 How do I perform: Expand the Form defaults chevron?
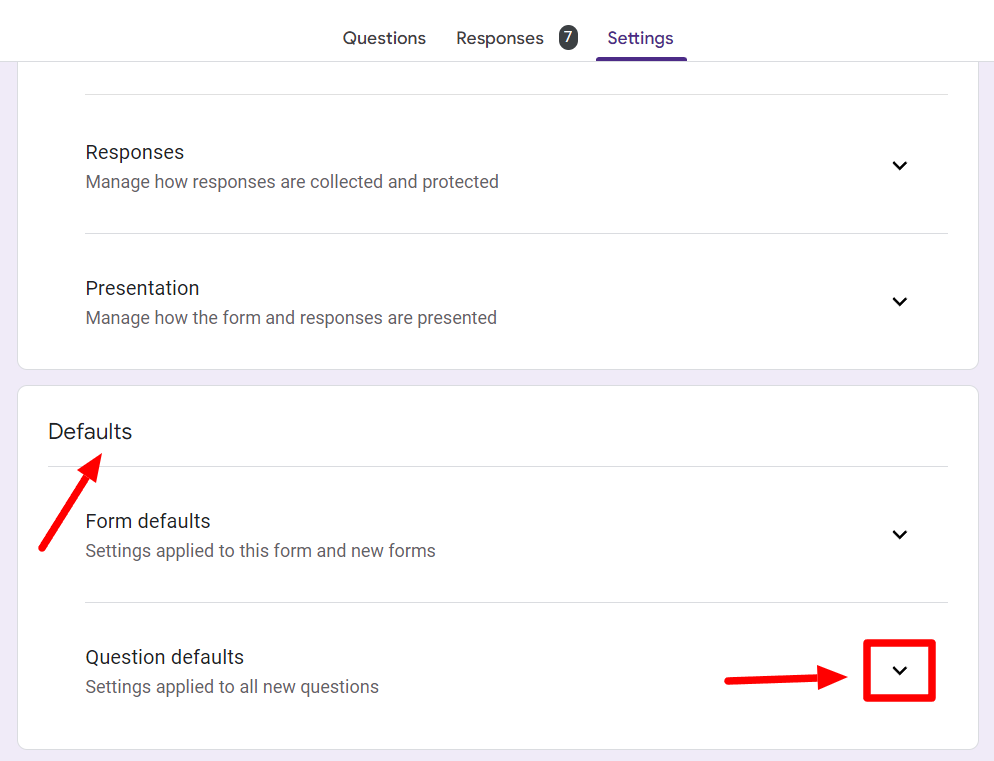click(900, 535)
